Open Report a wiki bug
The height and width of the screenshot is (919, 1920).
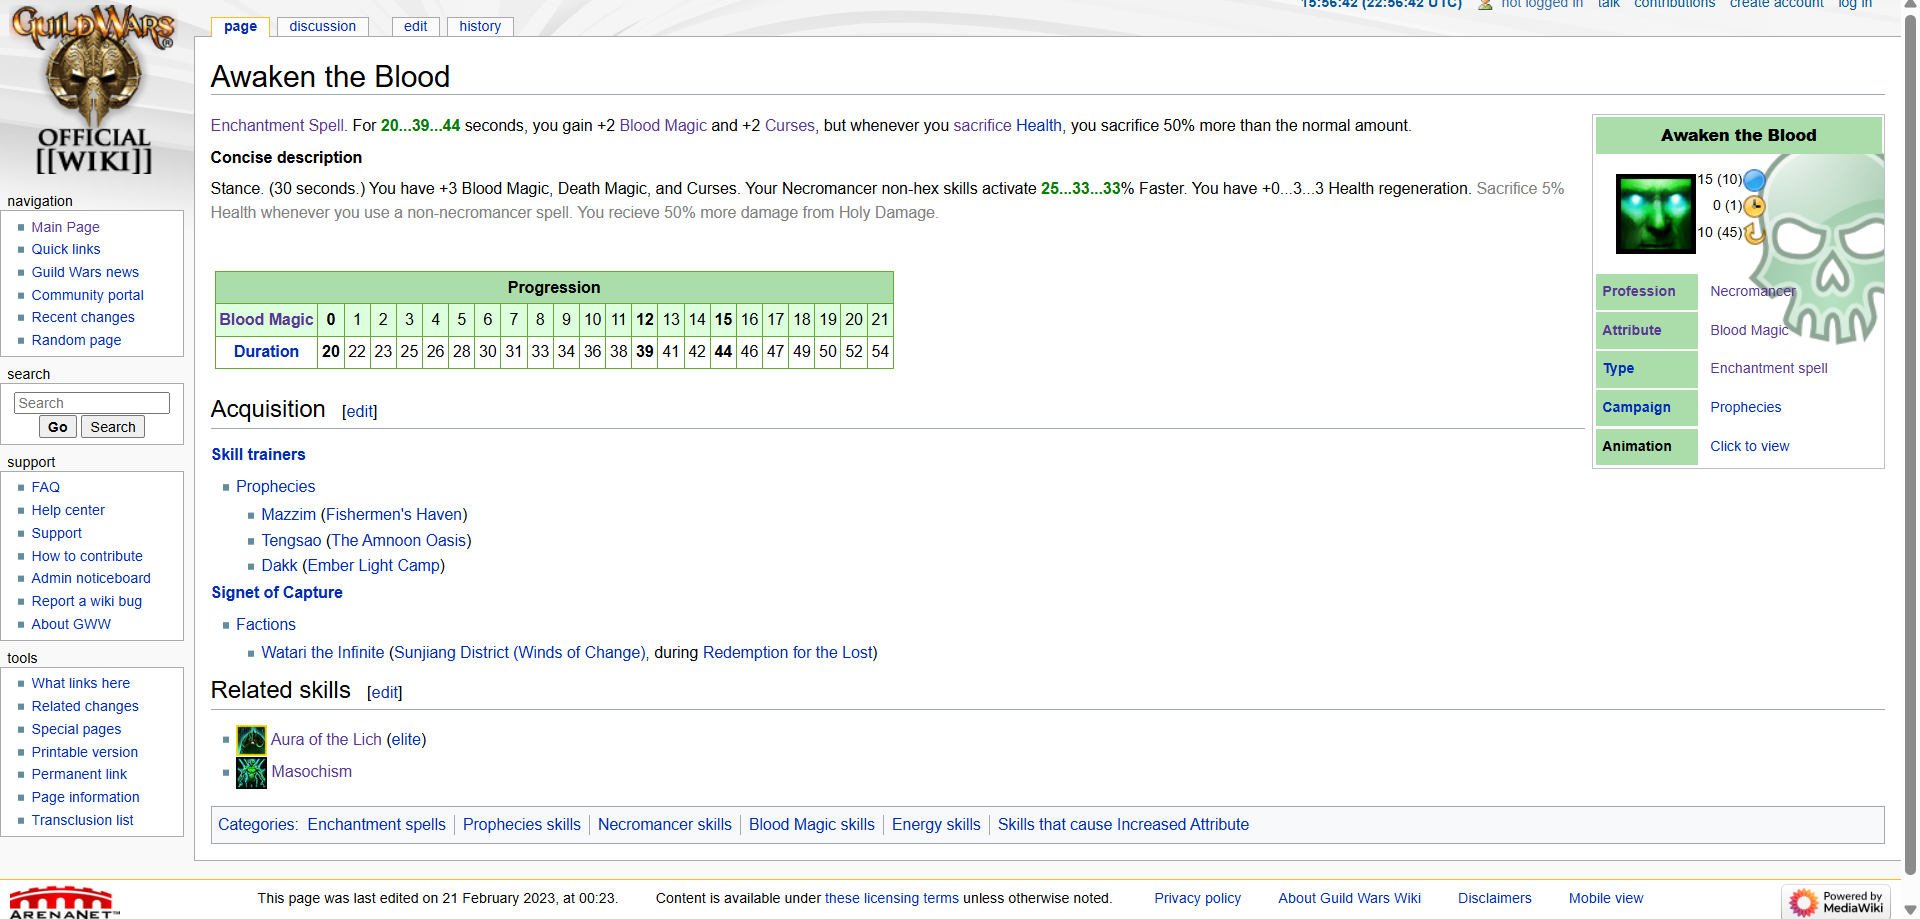[86, 601]
